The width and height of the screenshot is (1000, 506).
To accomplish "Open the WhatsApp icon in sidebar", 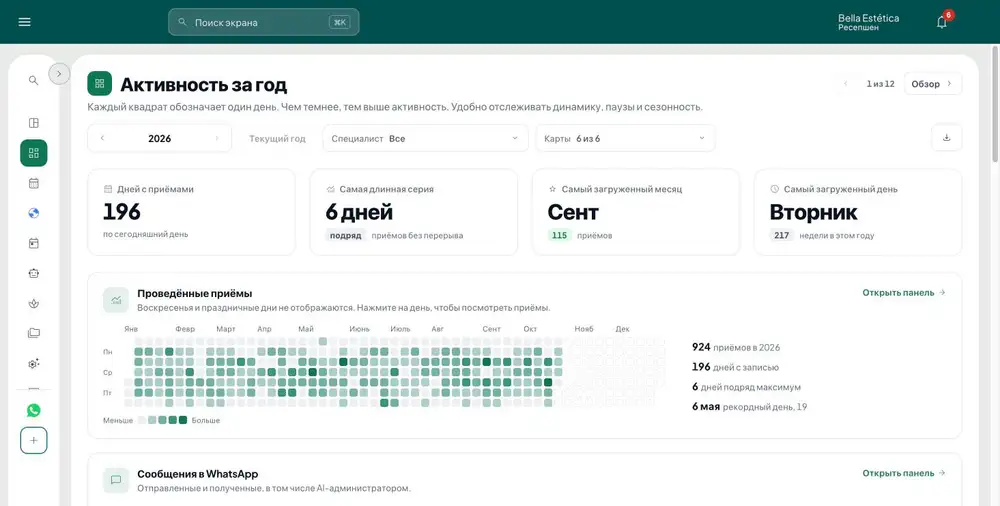I will [34, 410].
